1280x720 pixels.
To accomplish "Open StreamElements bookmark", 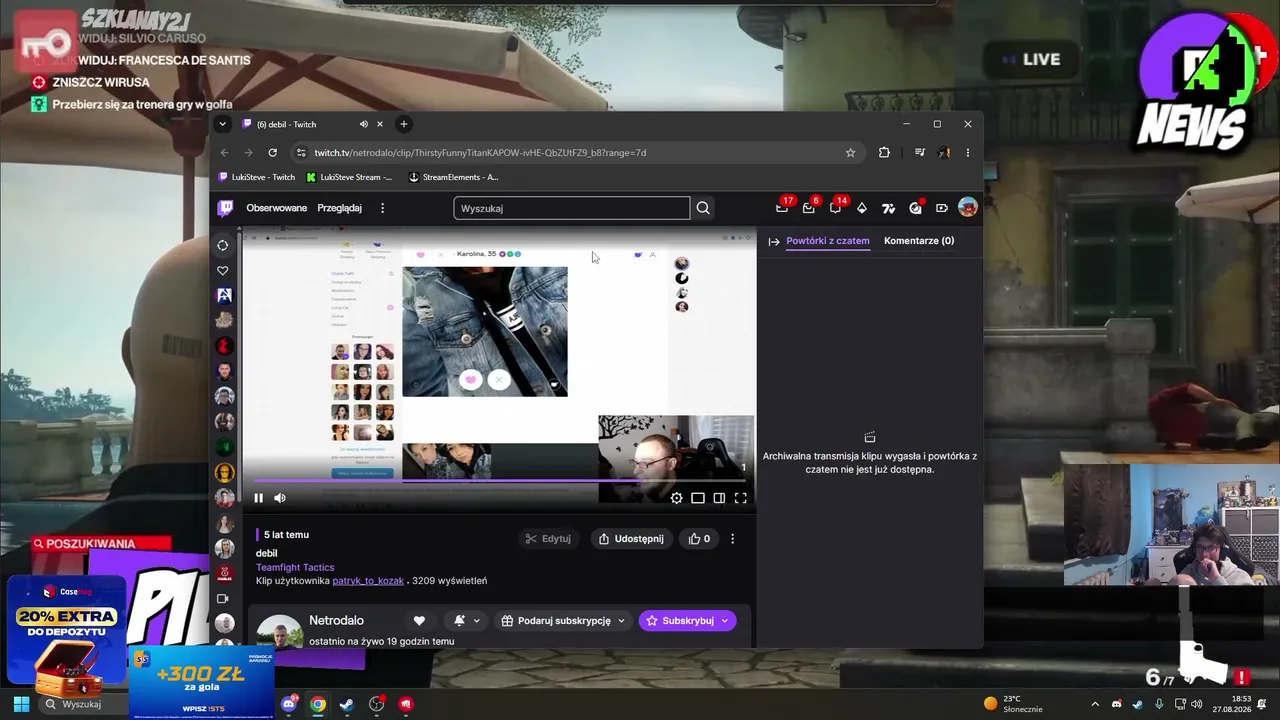I will [x=453, y=177].
